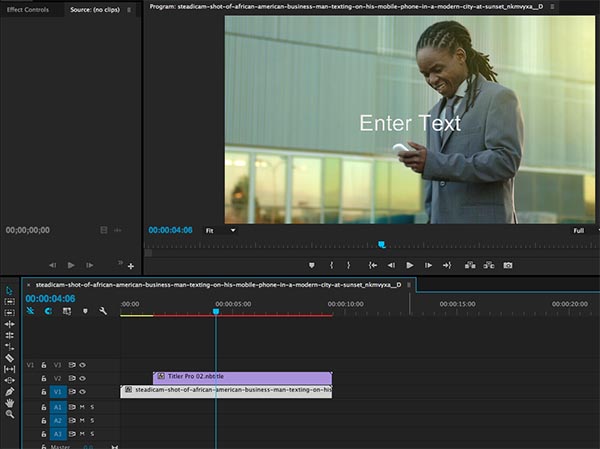
Task: Switch to Effect Controls tab
Action: [x=28, y=9]
